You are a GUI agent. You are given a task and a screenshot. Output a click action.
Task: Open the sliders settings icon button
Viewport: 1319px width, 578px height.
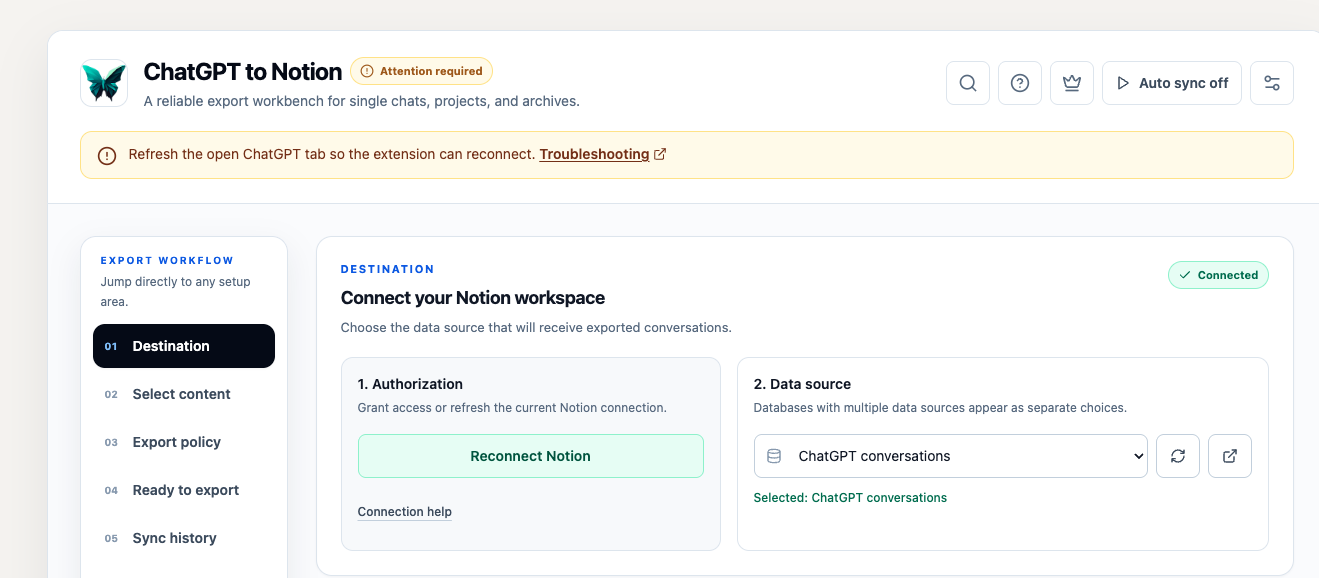1272,83
